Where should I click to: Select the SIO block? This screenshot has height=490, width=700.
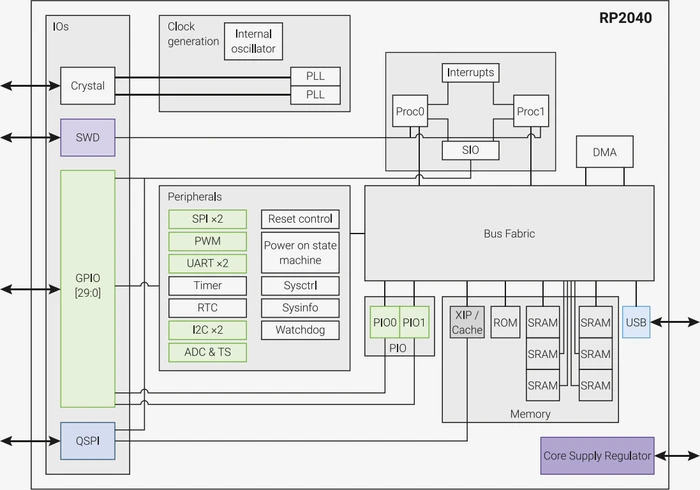[x=471, y=150]
